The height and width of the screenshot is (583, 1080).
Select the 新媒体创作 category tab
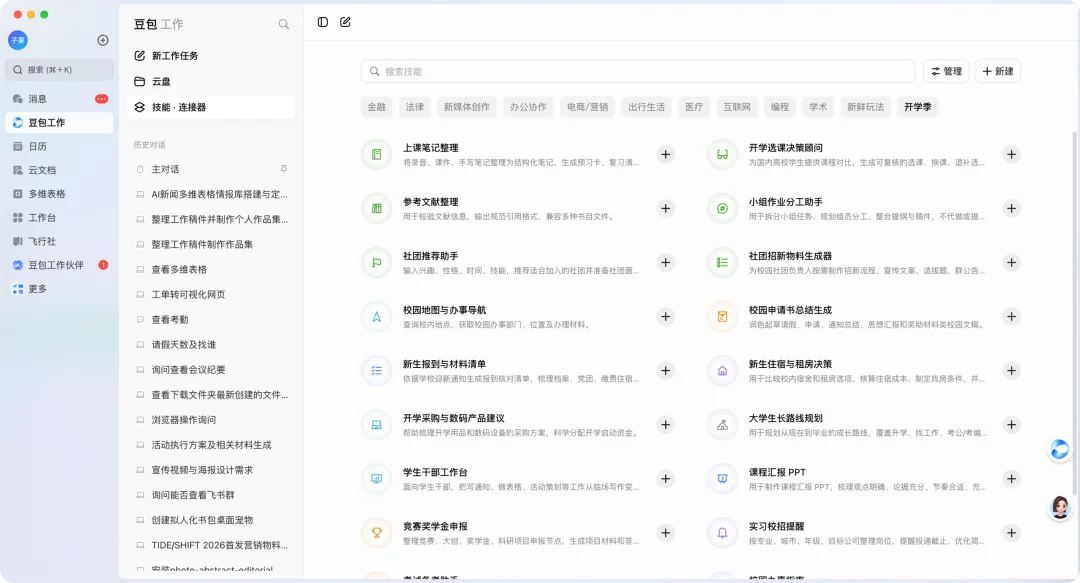tap(466, 107)
